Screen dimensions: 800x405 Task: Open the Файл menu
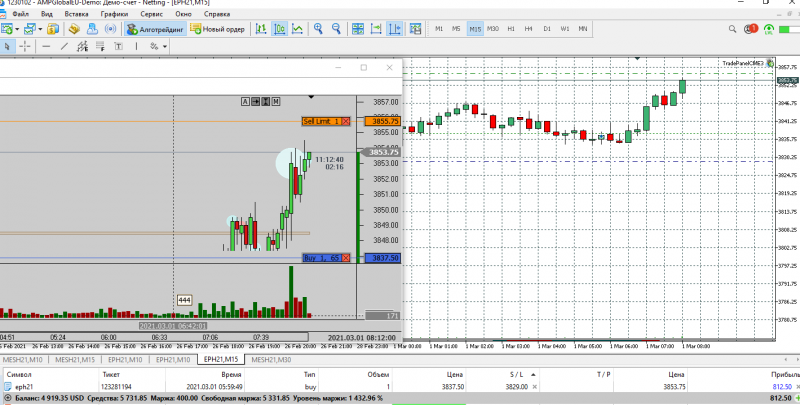pyautogui.click(x=20, y=14)
